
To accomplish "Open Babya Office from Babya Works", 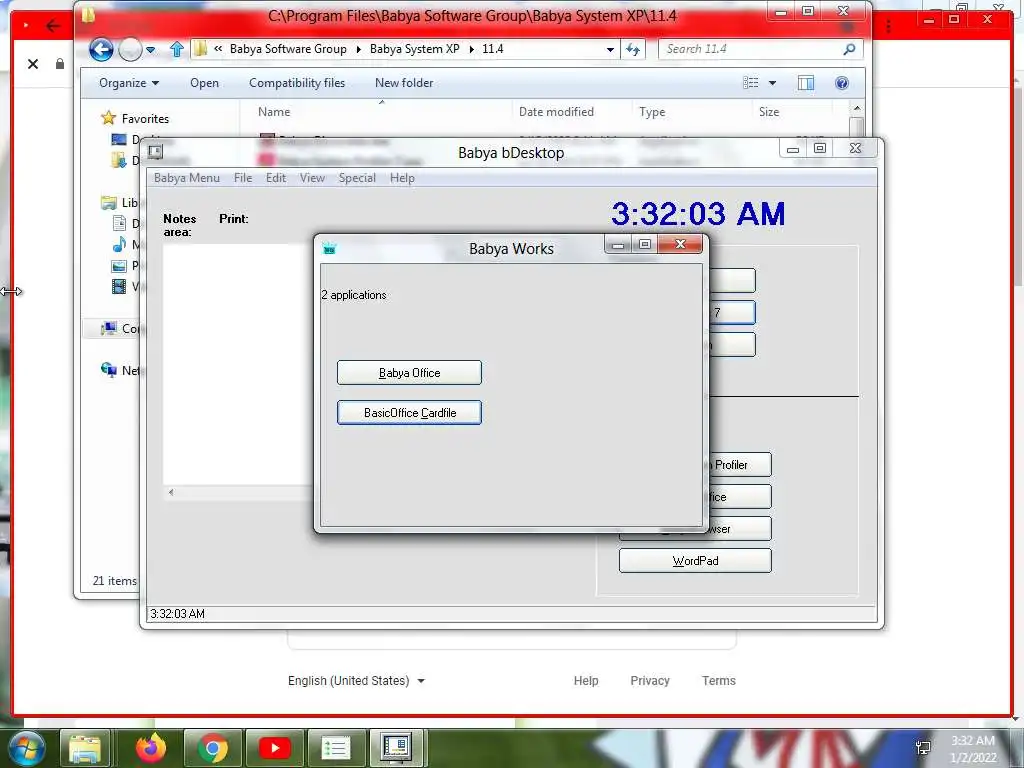I will click(x=409, y=373).
